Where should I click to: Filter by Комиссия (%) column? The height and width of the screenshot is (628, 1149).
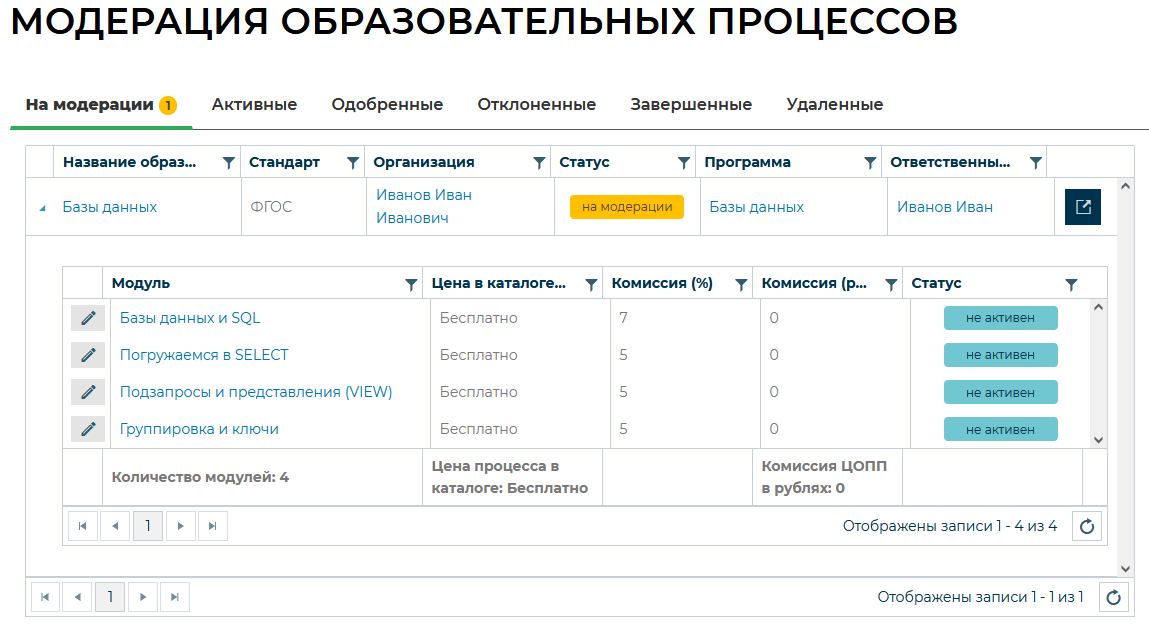pyautogui.click(x=741, y=284)
